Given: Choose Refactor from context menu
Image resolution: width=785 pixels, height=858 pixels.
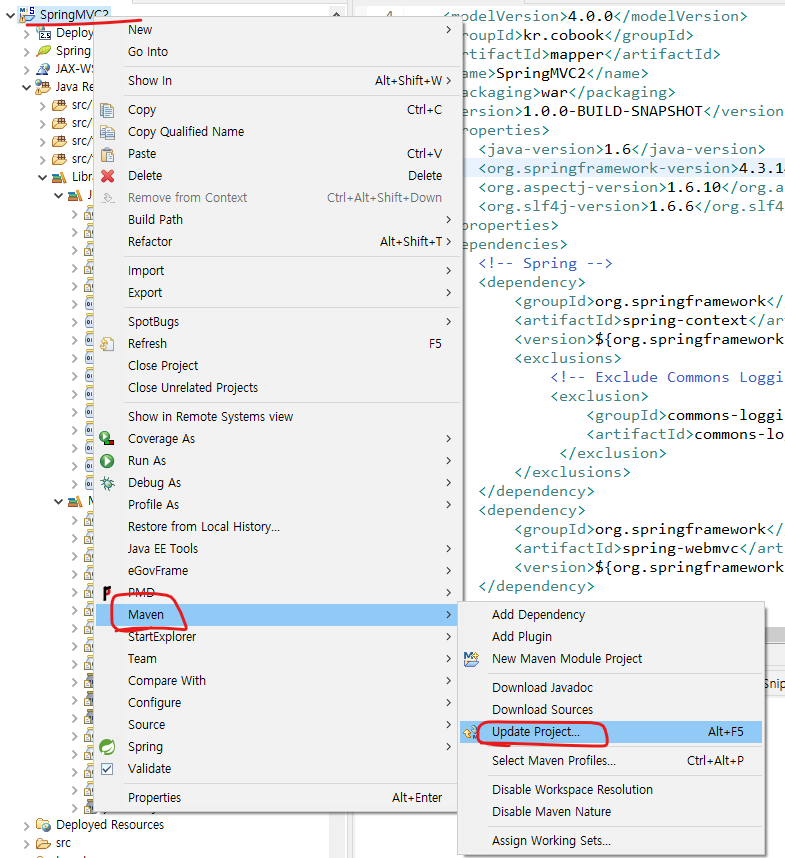Looking at the screenshot, I should click(277, 241).
